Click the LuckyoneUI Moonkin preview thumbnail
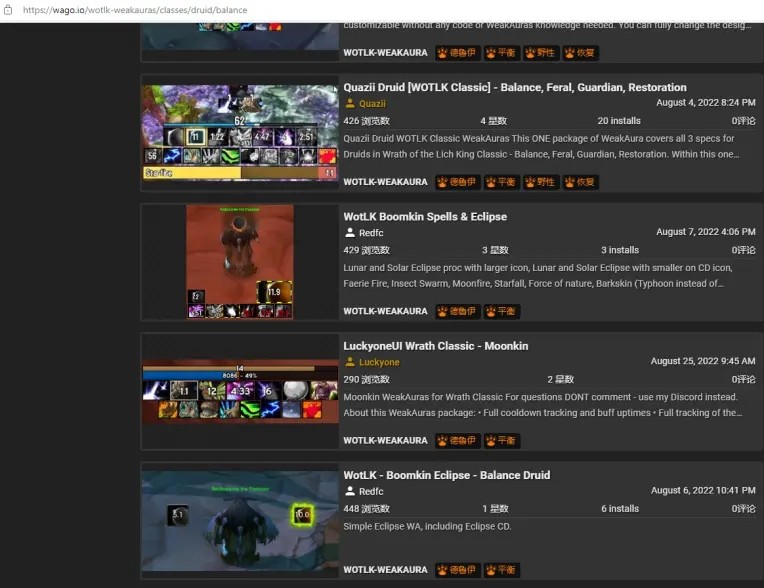Viewport: 764px width, 588px height. [x=240, y=390]
